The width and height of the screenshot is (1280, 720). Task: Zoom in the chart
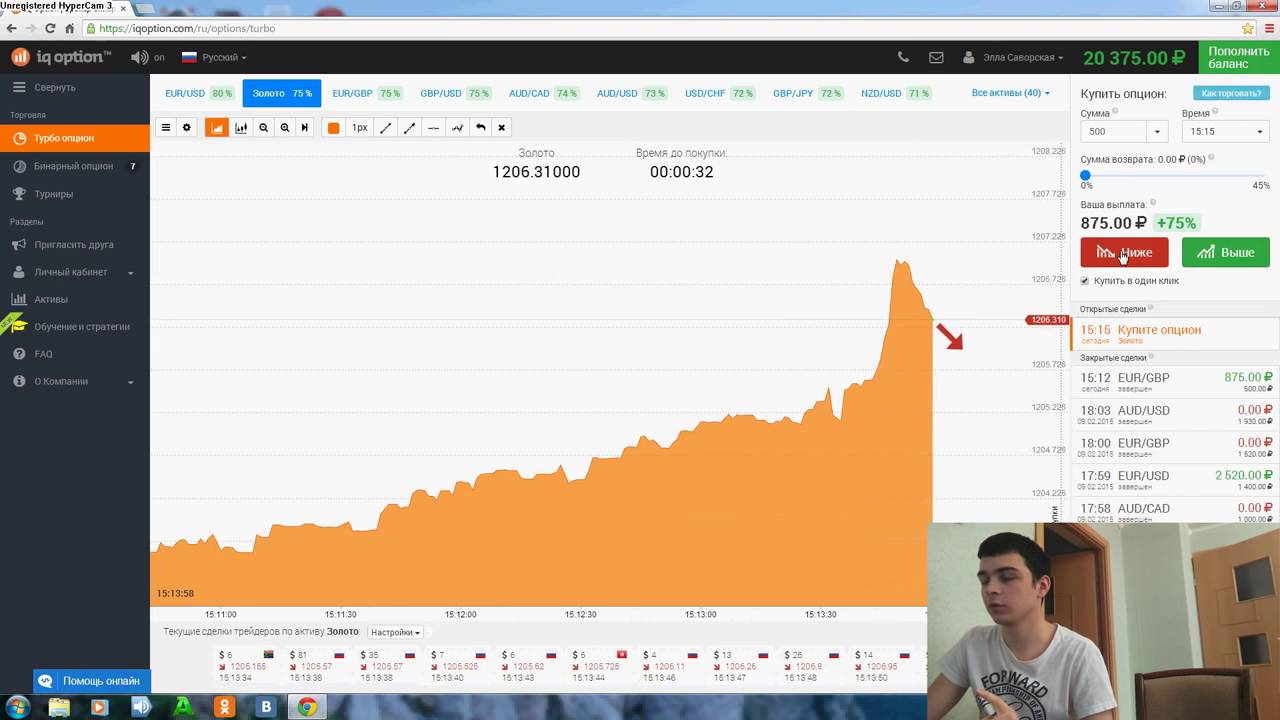point(285,128)
